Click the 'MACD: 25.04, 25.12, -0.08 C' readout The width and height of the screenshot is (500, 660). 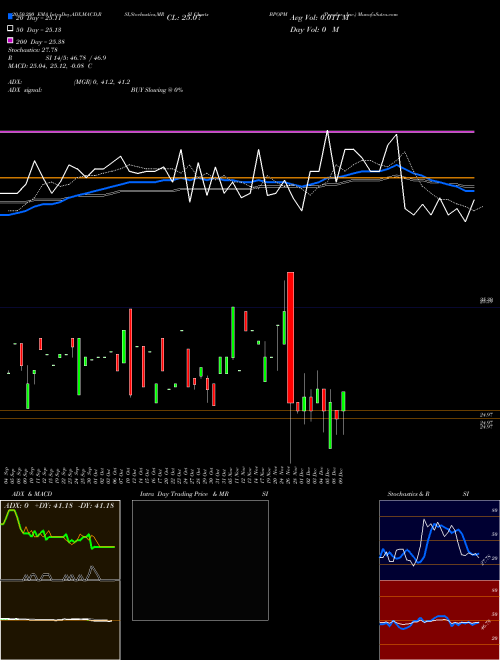coord(50,66)
